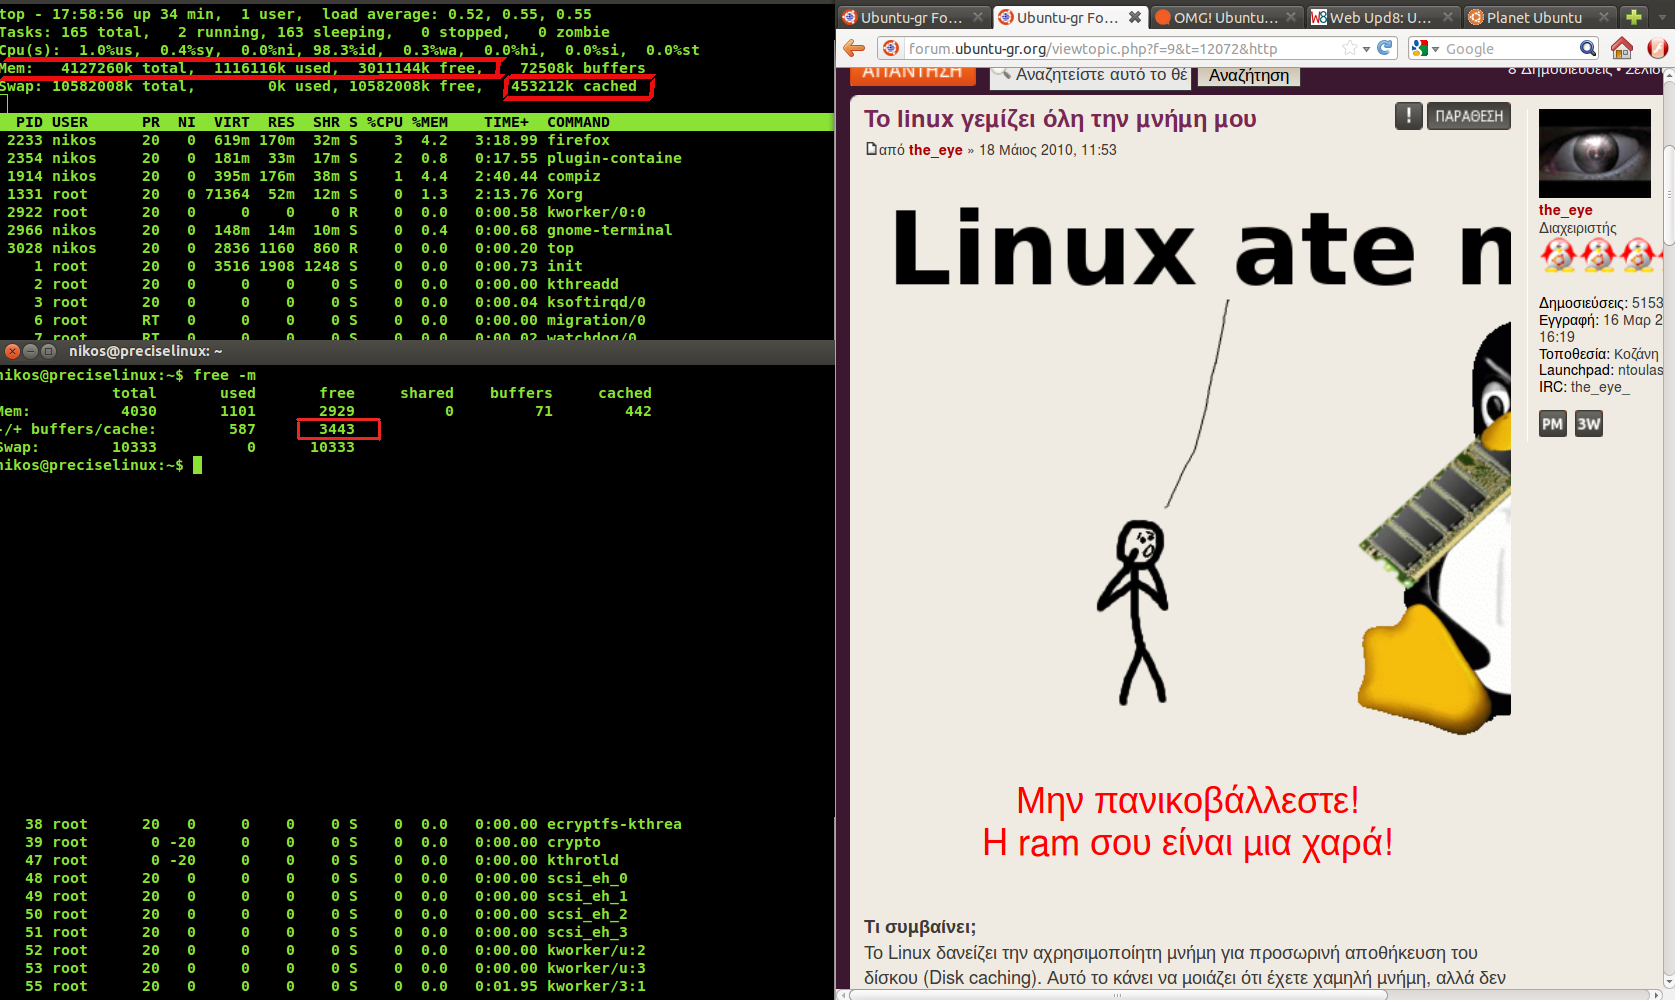1675x1000 pixels.
Task: Open the_eye's website via the 3W icon
Action: tap(1588, 424)
